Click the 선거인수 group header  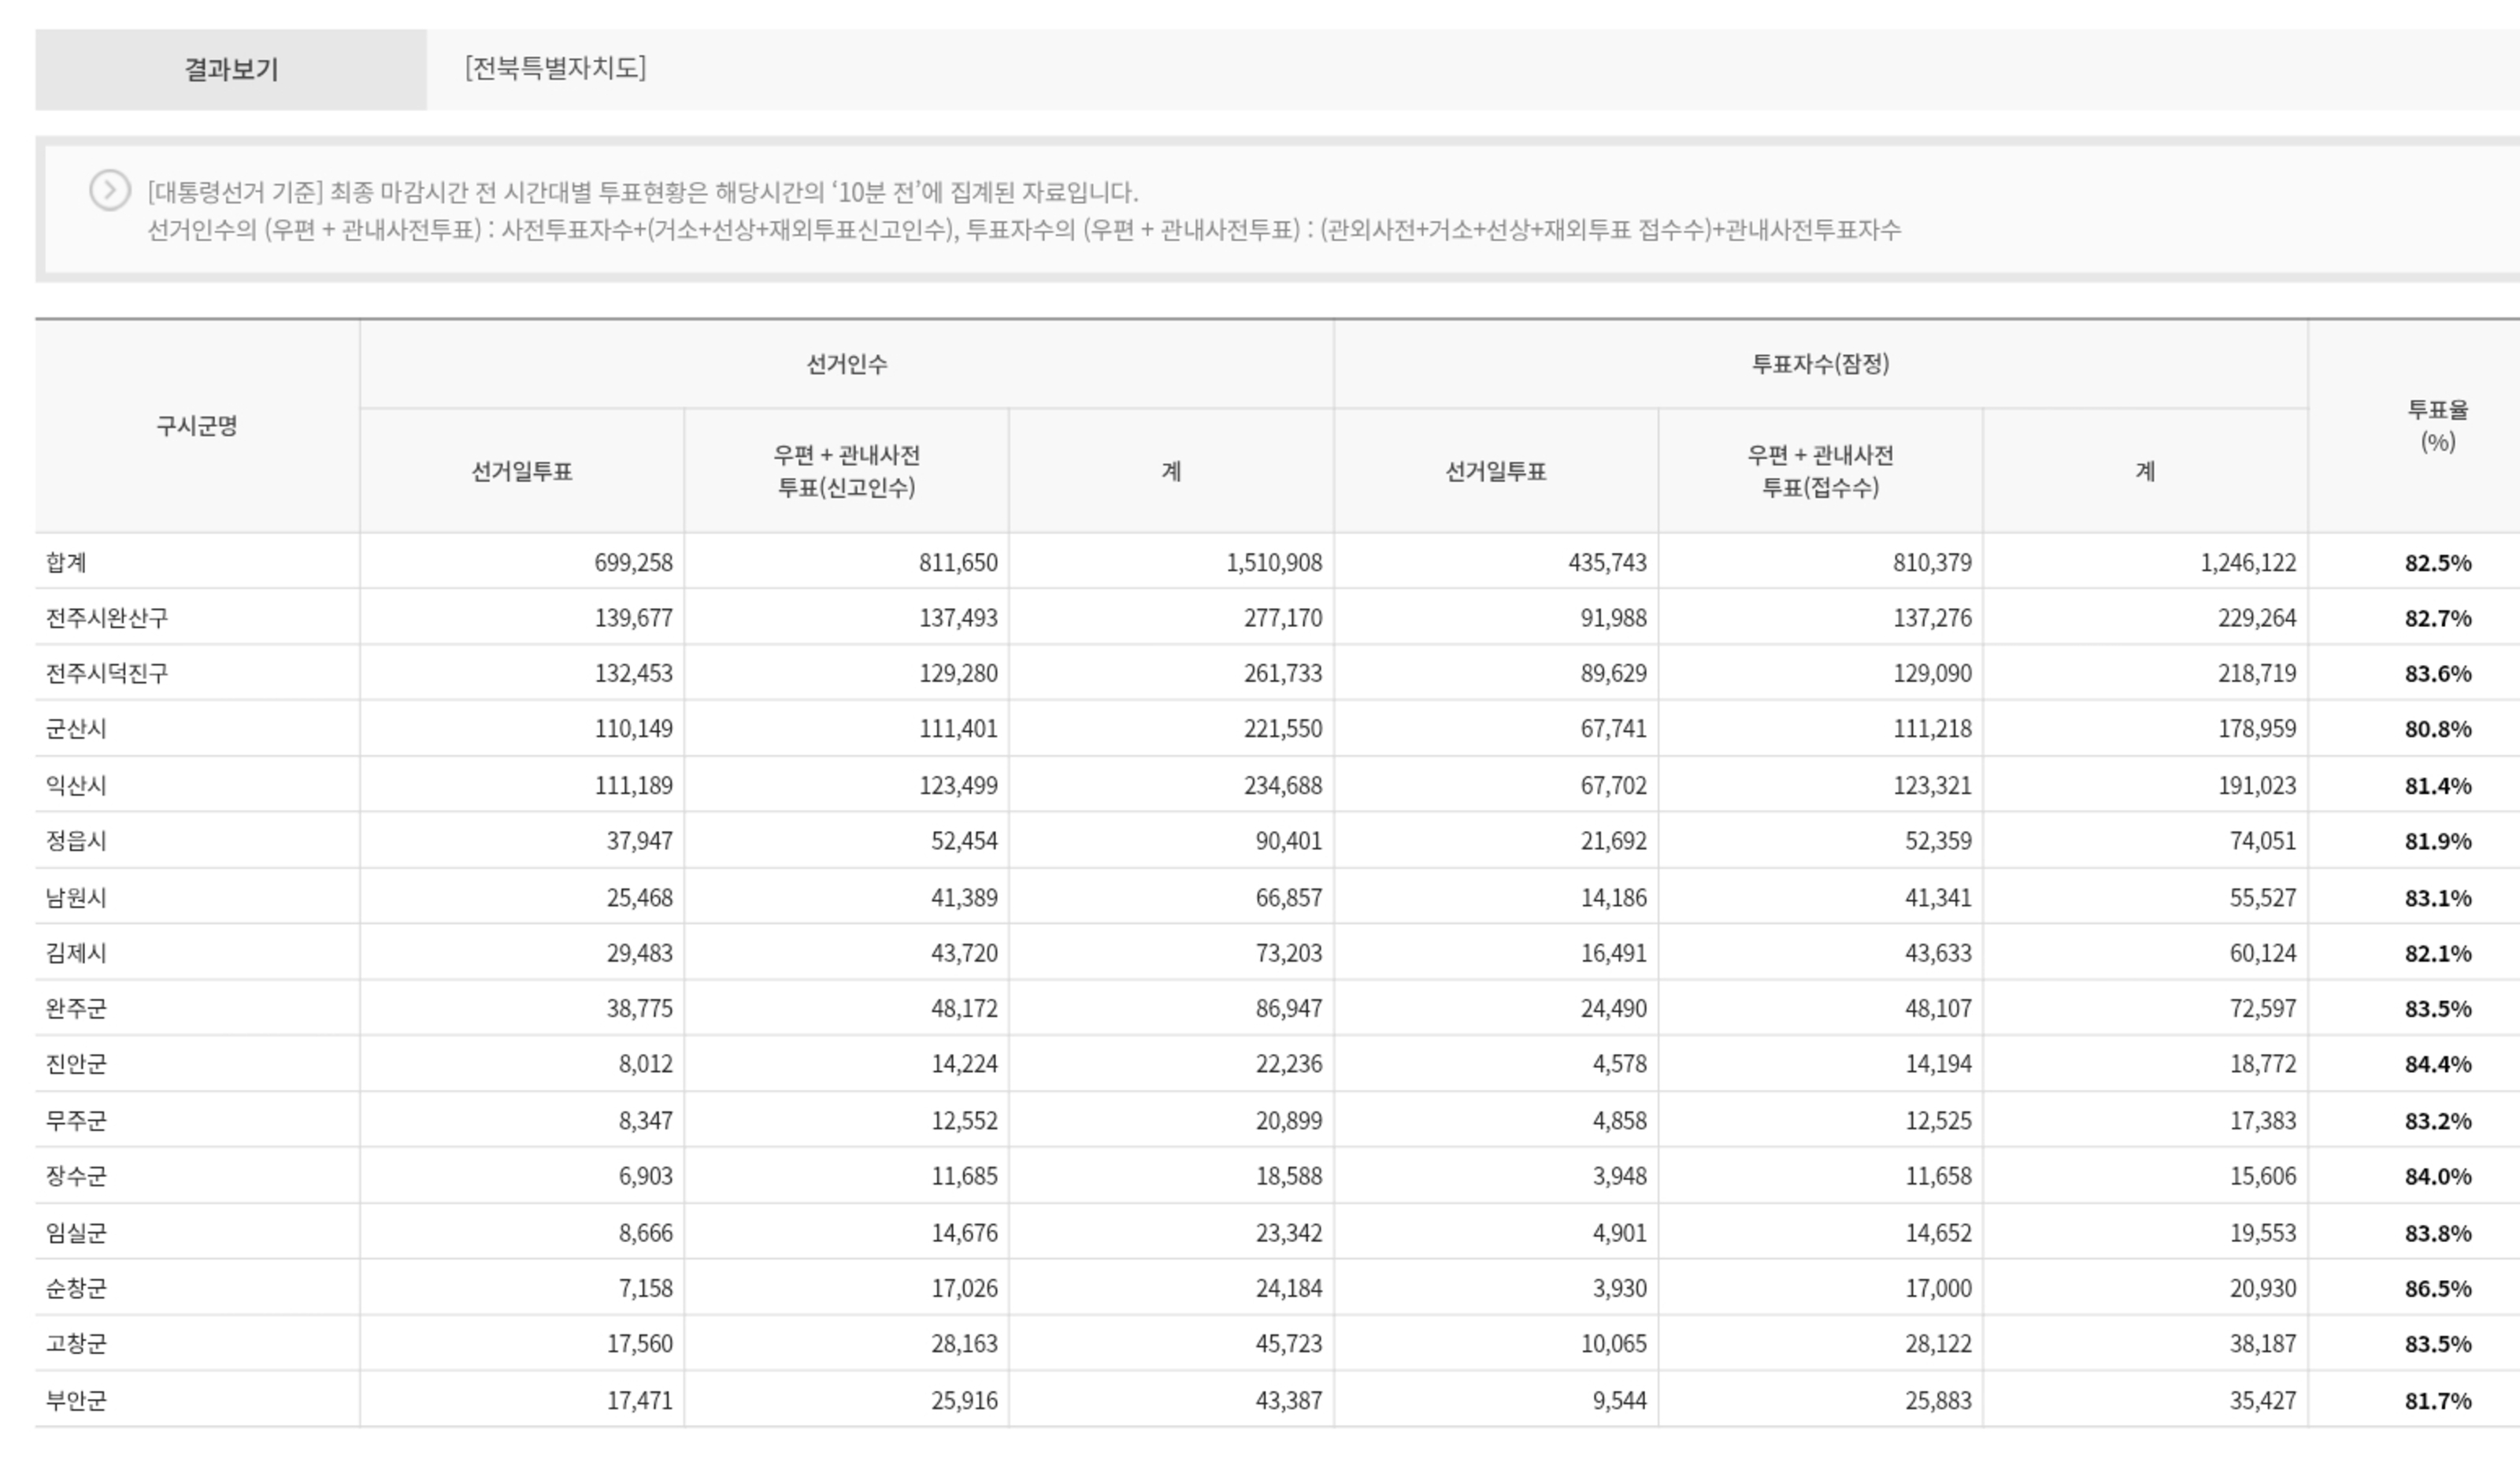[x=846, y=364]
